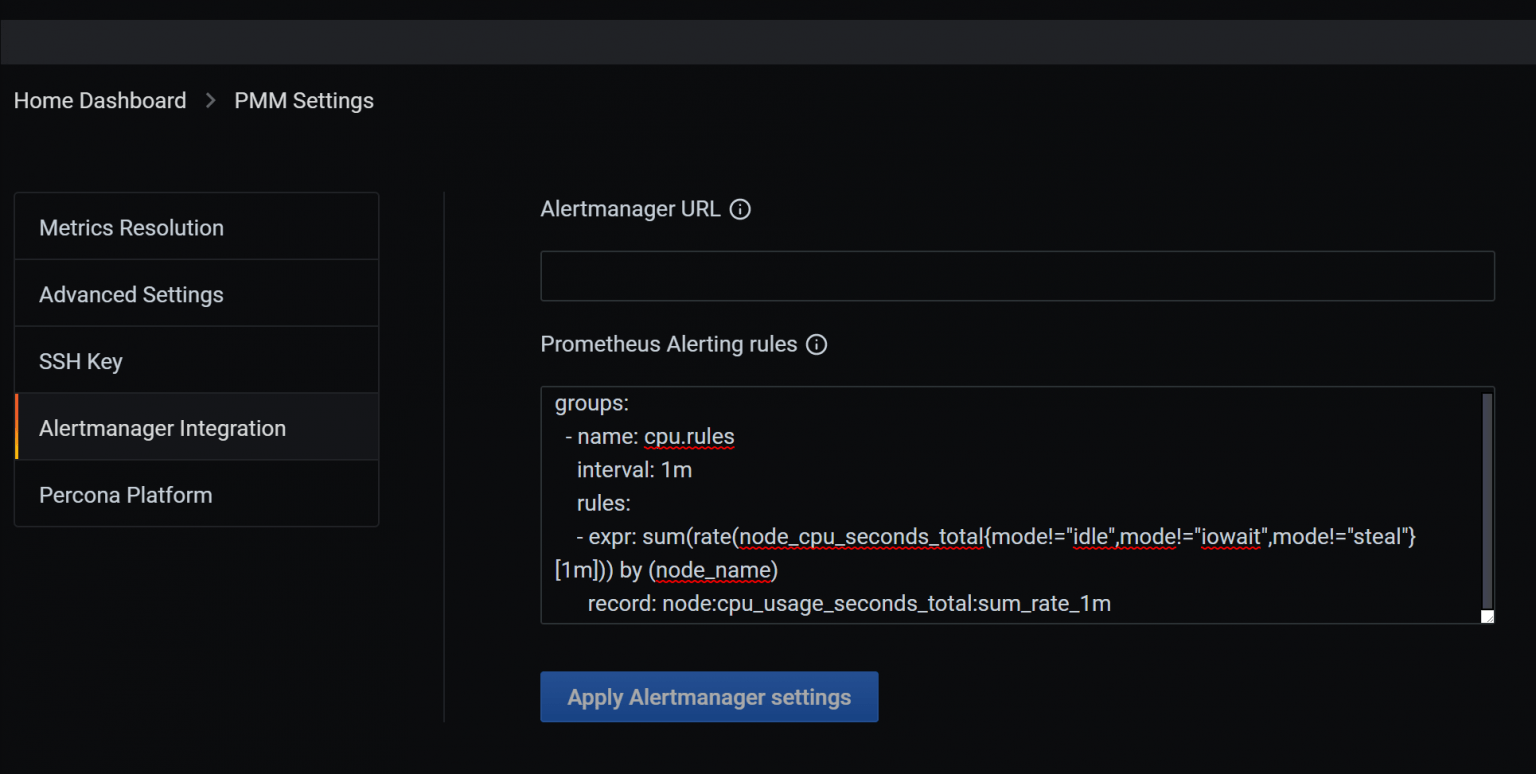Click inside the Alertmanager URL field
Screen dimensions: 1536x774
point(1017,276)
